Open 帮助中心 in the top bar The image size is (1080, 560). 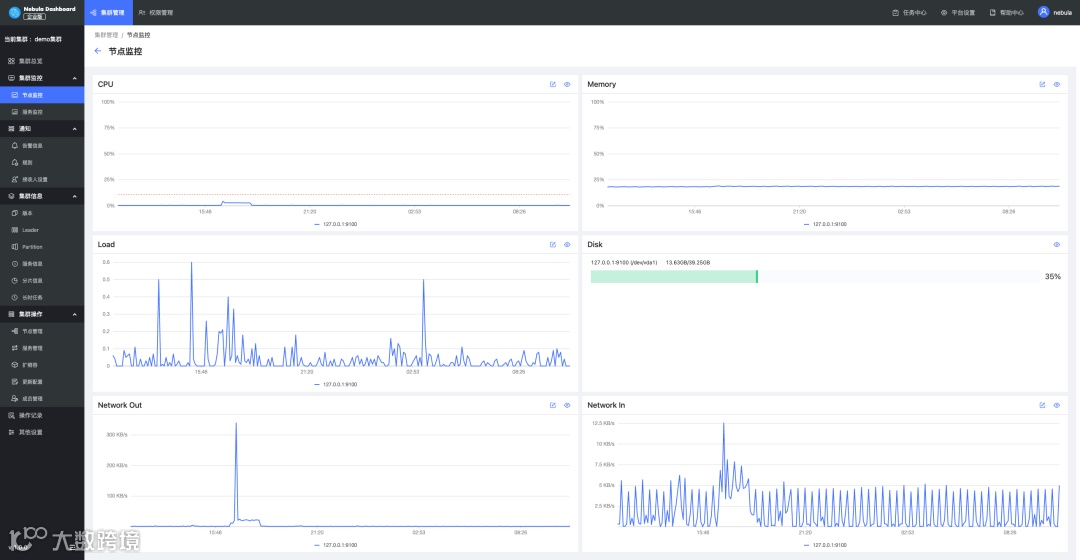tap(1006, 12)
